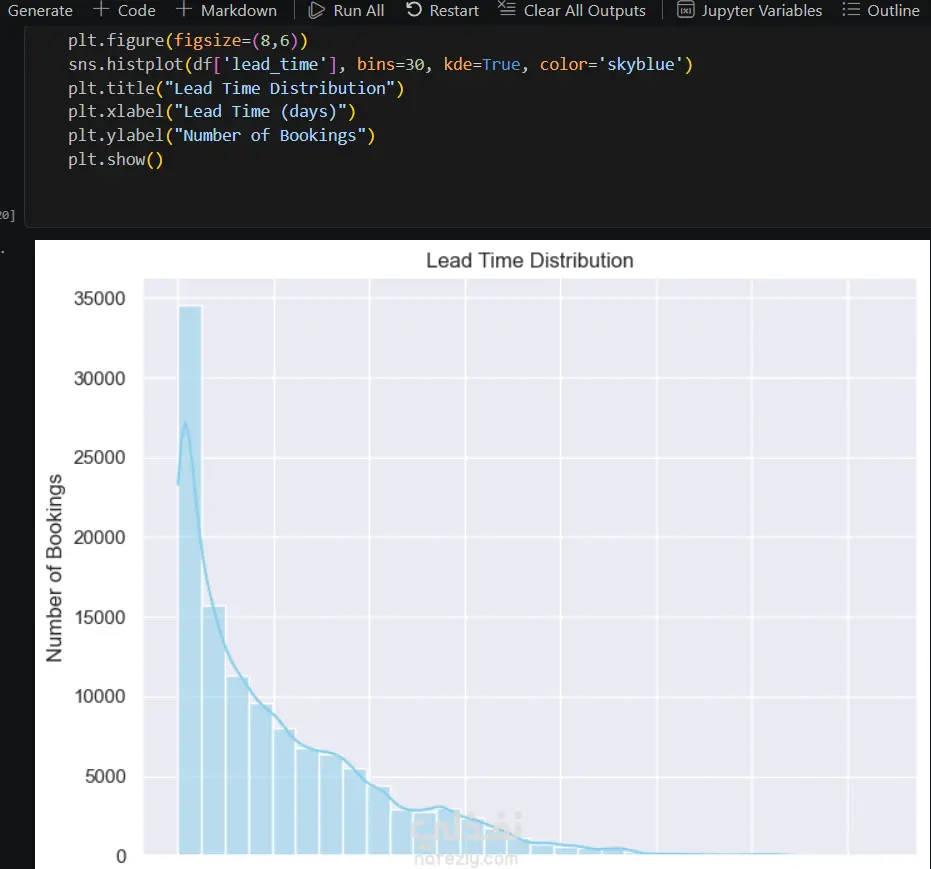931x869 pixels.
Task: Click the 0 y-axis tick label
Action: 121,857
